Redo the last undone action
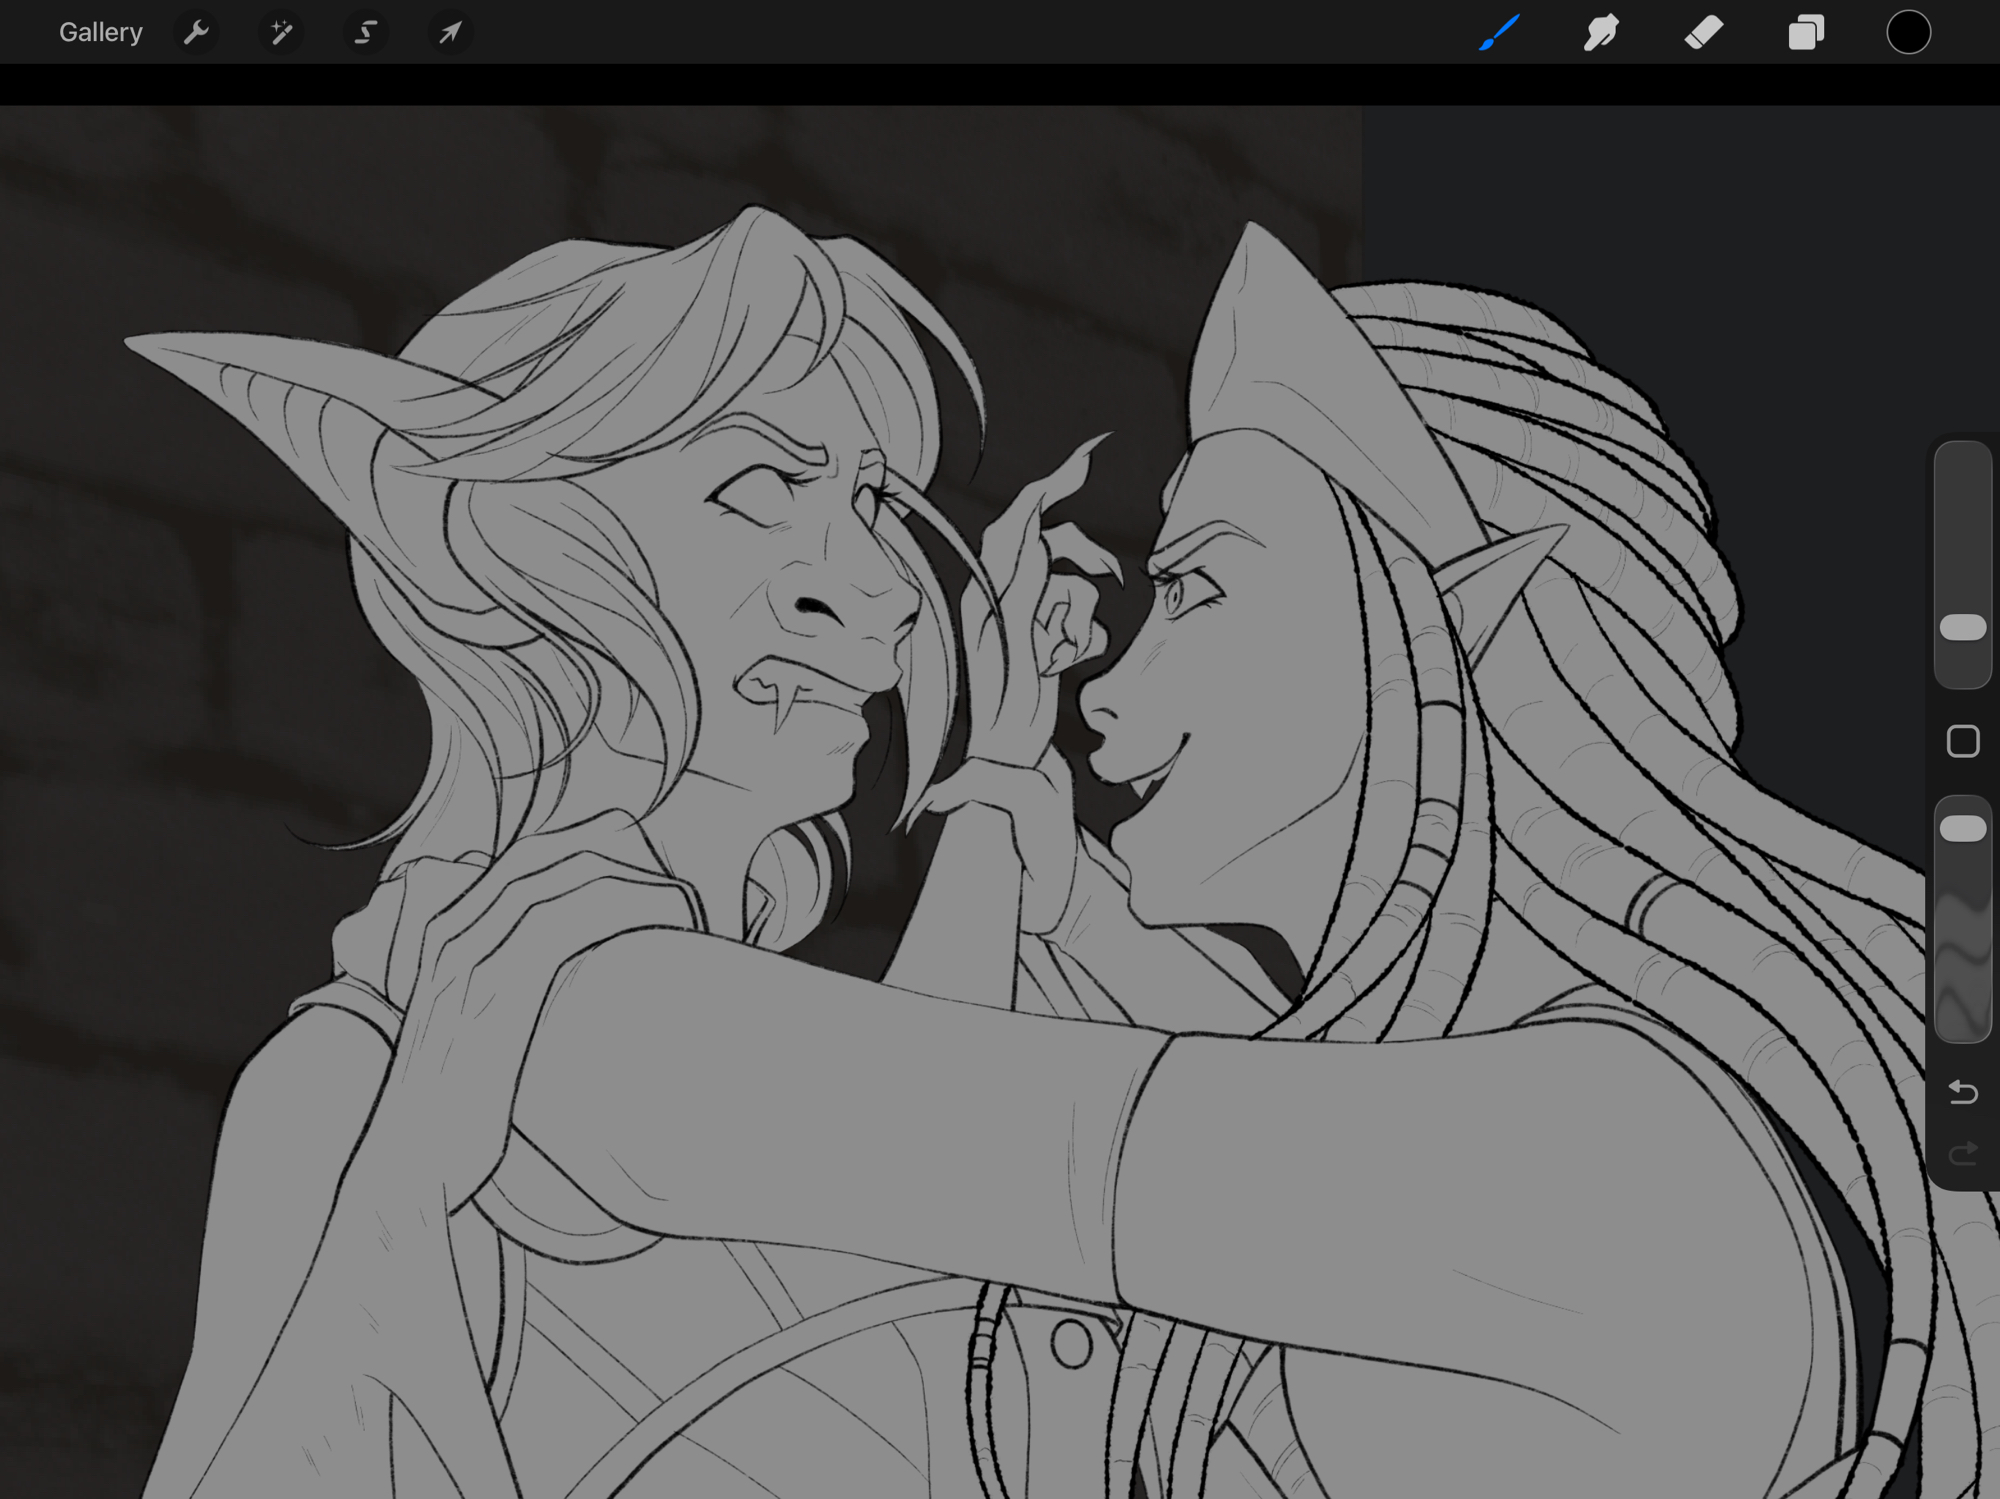The height and width of the screenshot is (1499, 2000). point(1962,1154)
